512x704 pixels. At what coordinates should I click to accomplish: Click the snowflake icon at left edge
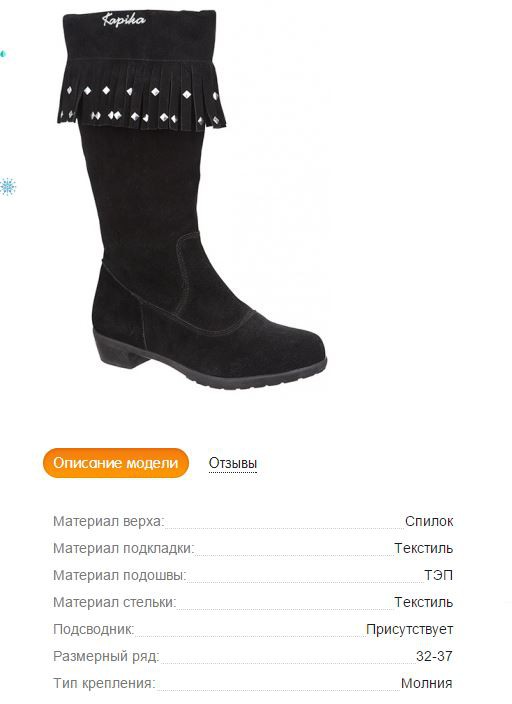point(7,186)
